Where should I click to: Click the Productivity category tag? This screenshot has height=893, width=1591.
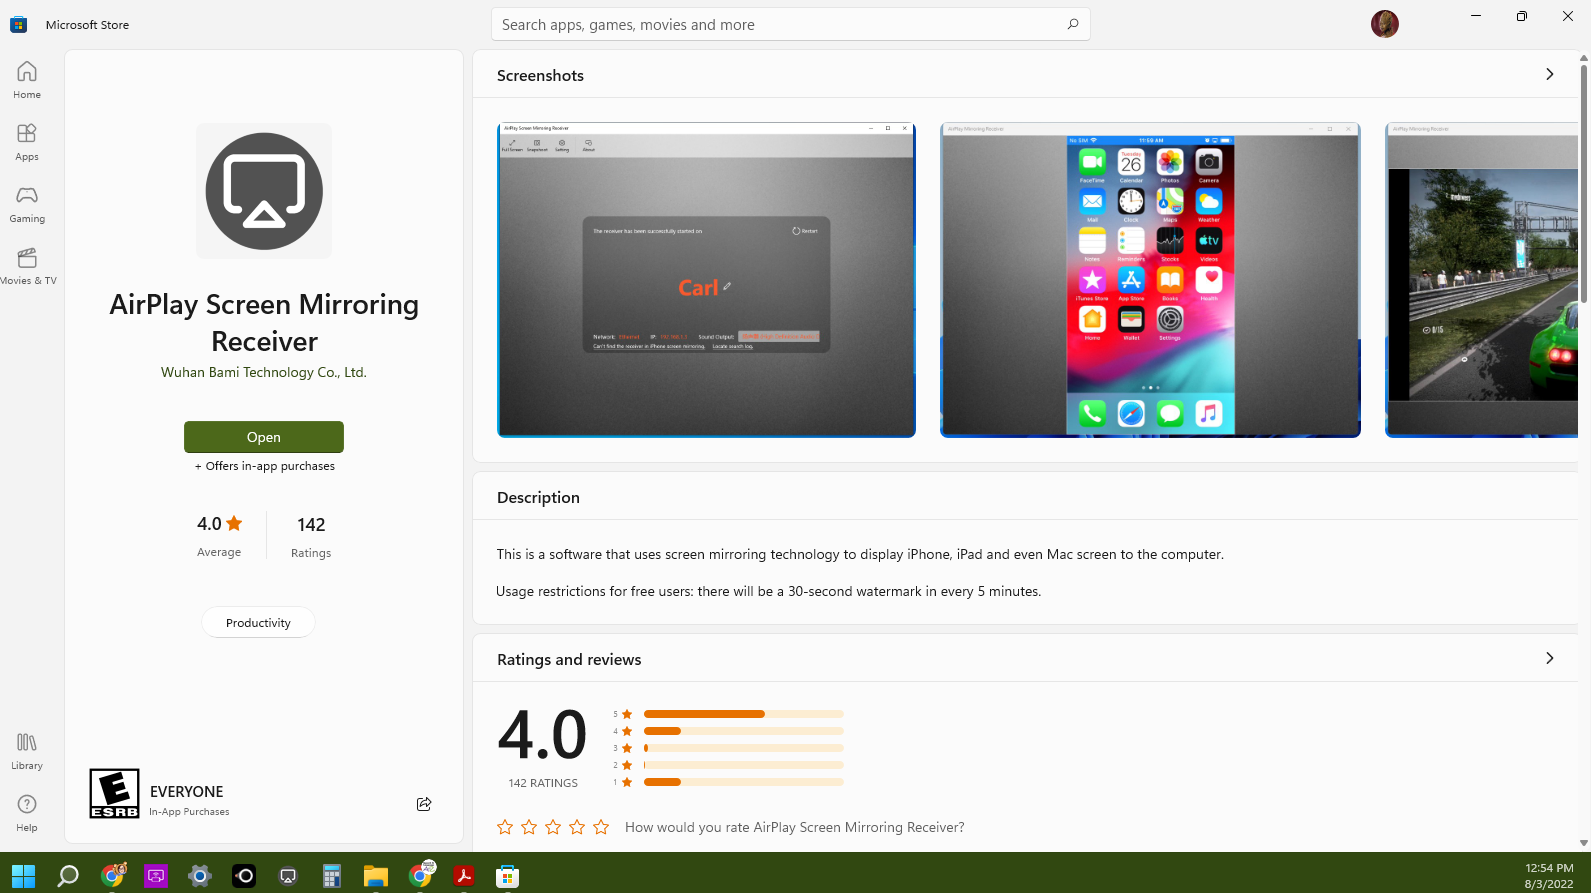click(258, 622)
